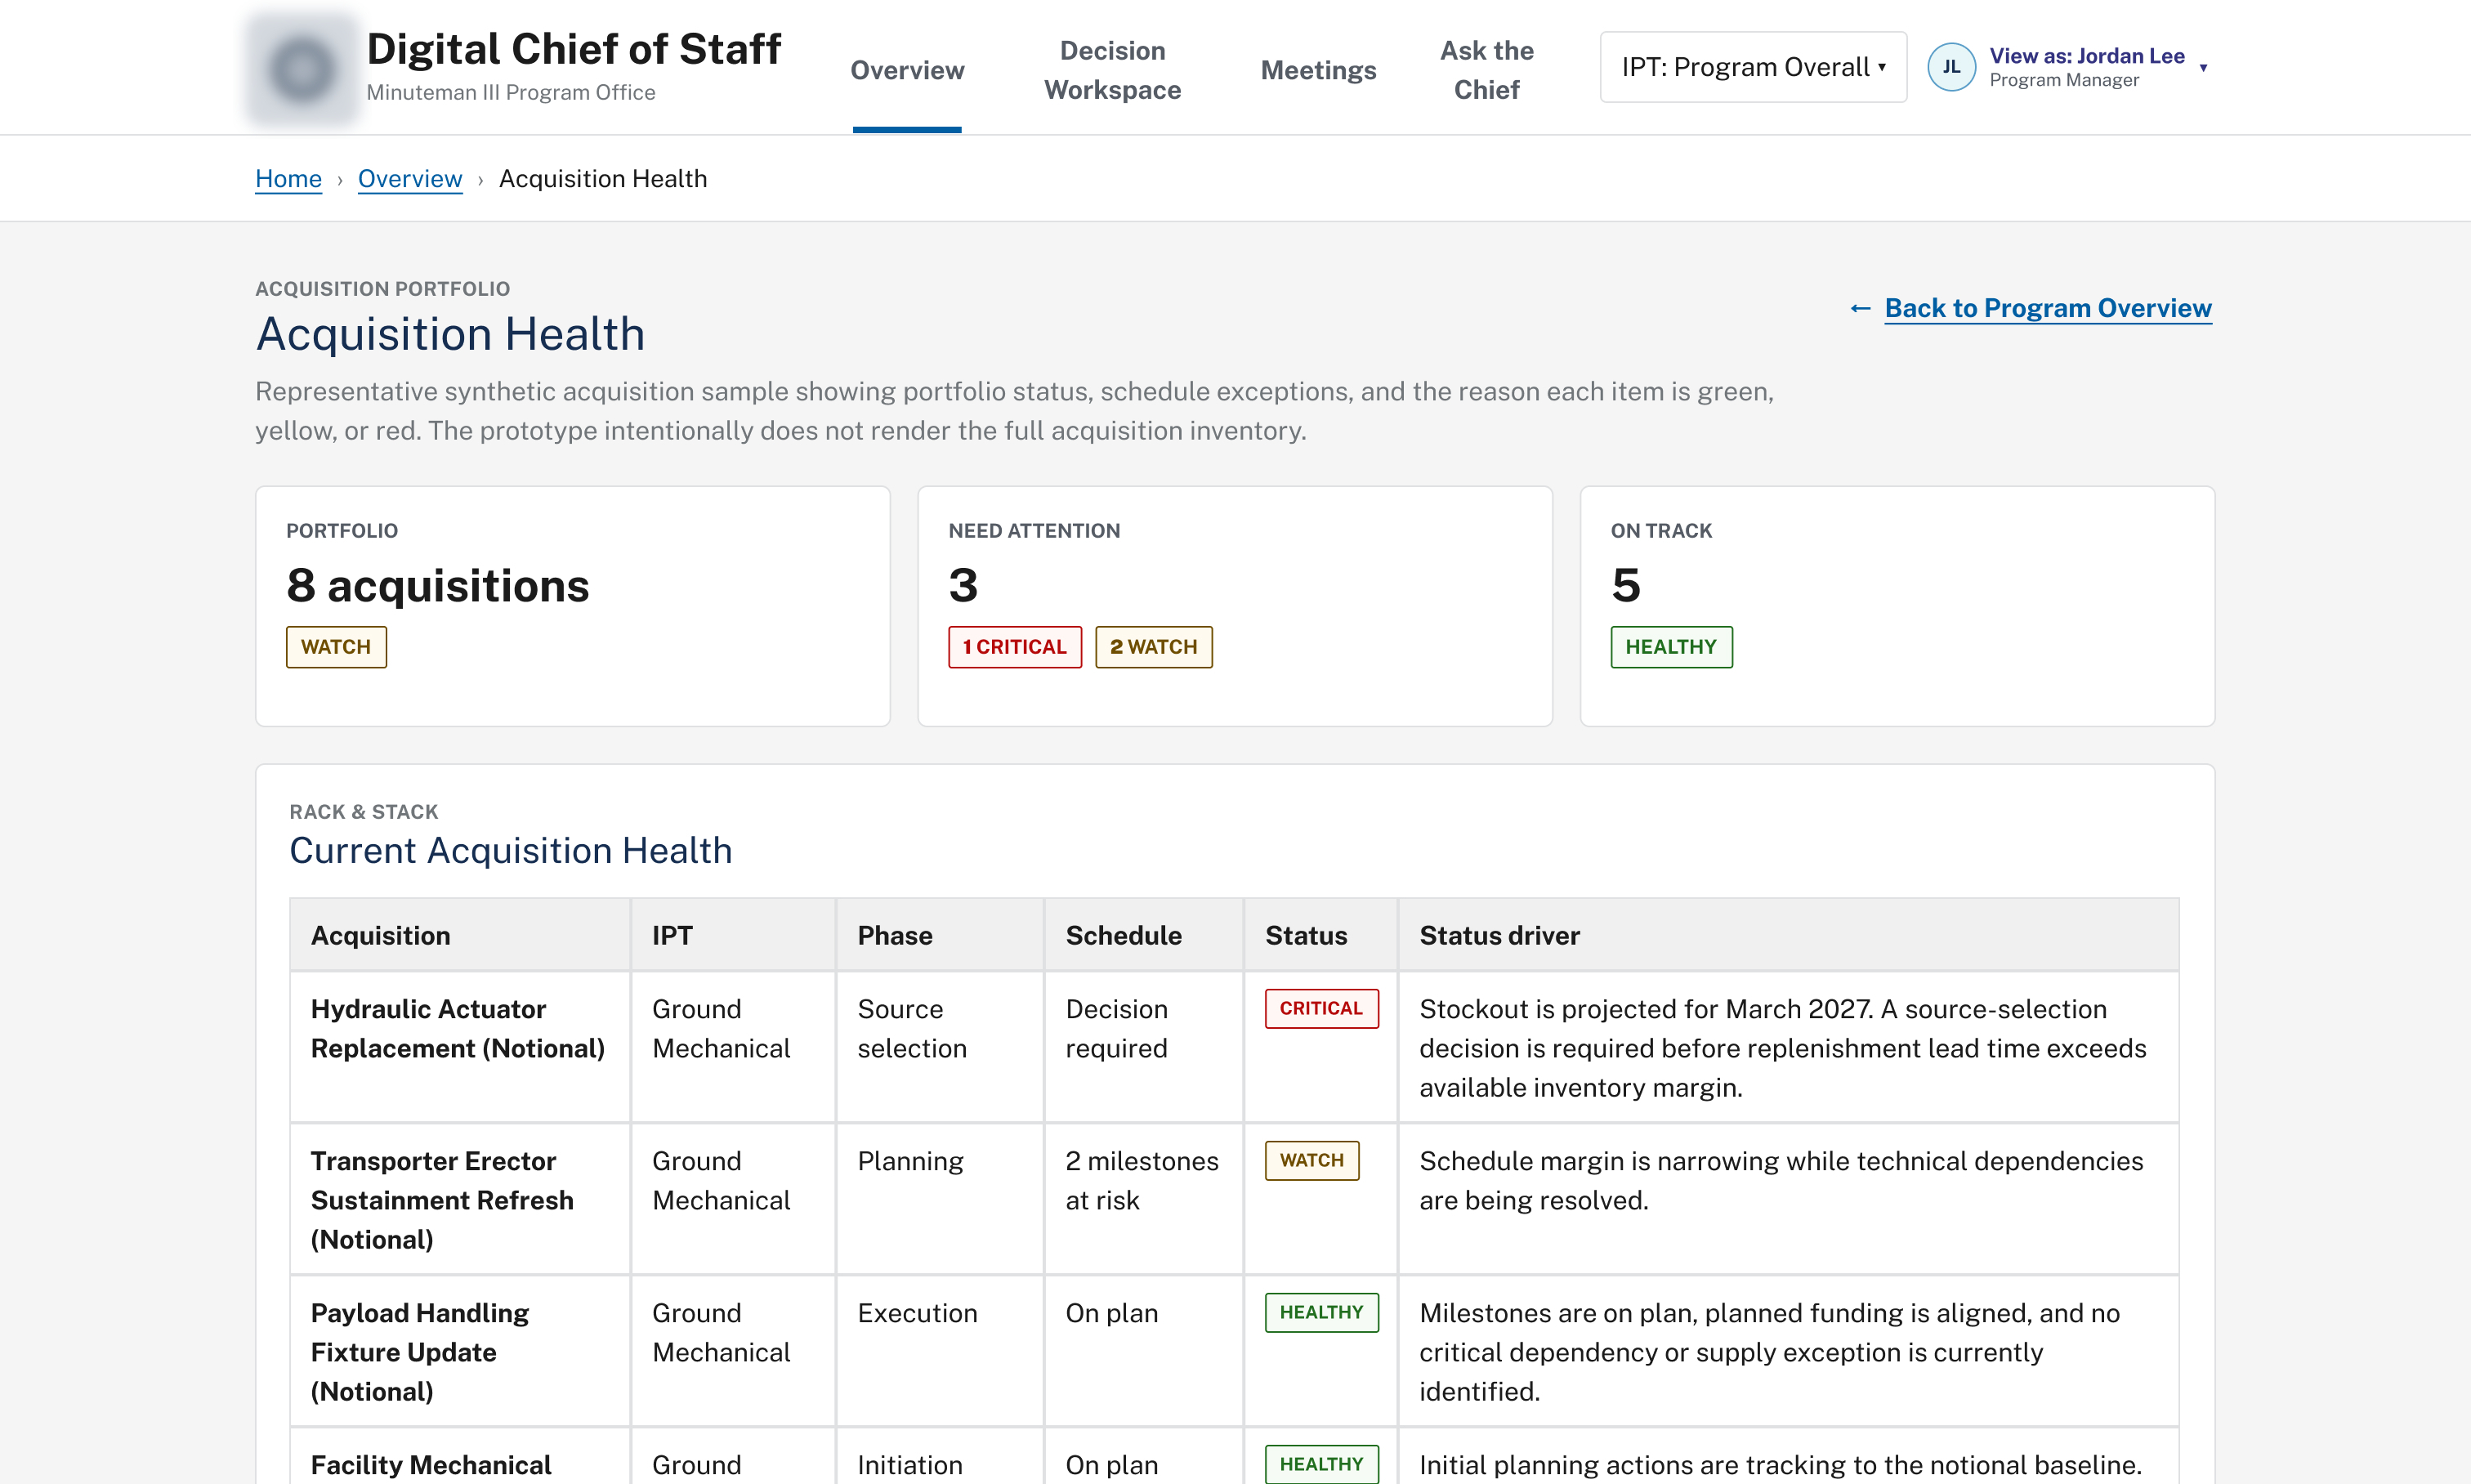Click the Stockout projected March 2027 driver text

click(1783, 1048)
